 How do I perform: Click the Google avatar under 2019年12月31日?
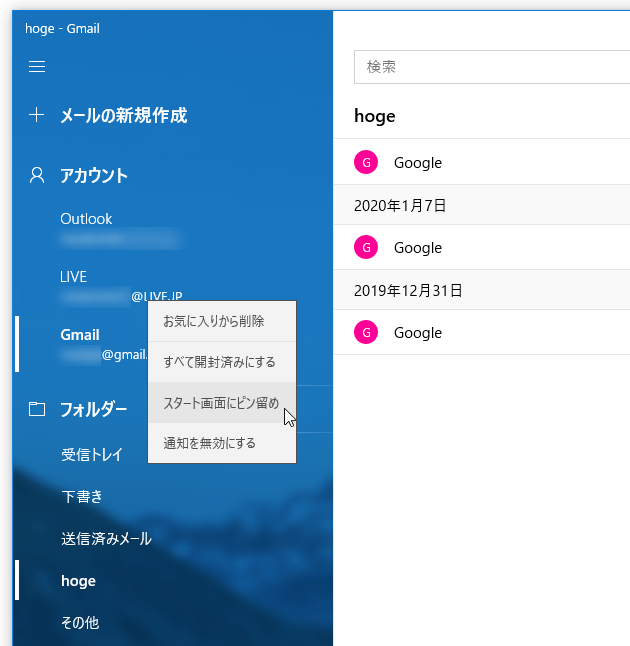pos(365,332)
